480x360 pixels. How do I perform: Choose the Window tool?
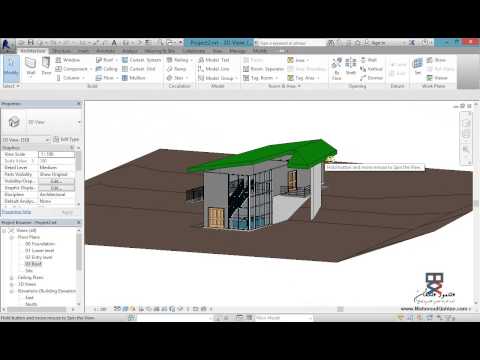(x=68, y=60)
